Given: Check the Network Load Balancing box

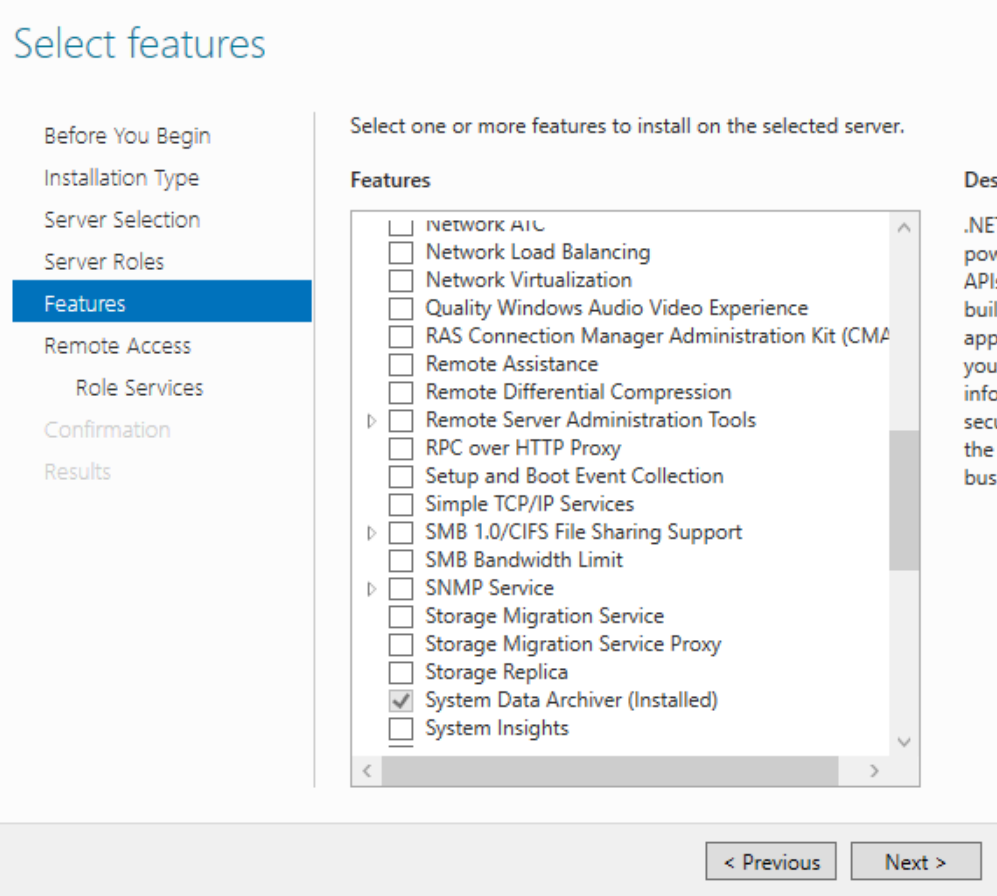Looking at the screenshot, I should coord(400,253).
